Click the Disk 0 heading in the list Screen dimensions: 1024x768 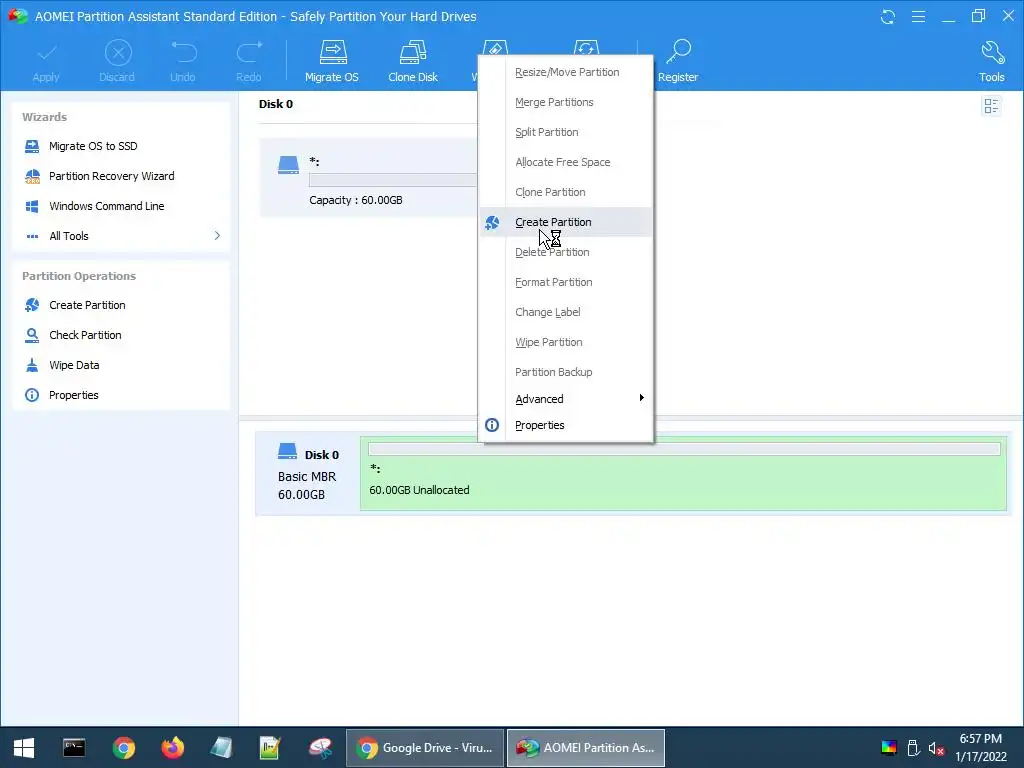(276, 104)
